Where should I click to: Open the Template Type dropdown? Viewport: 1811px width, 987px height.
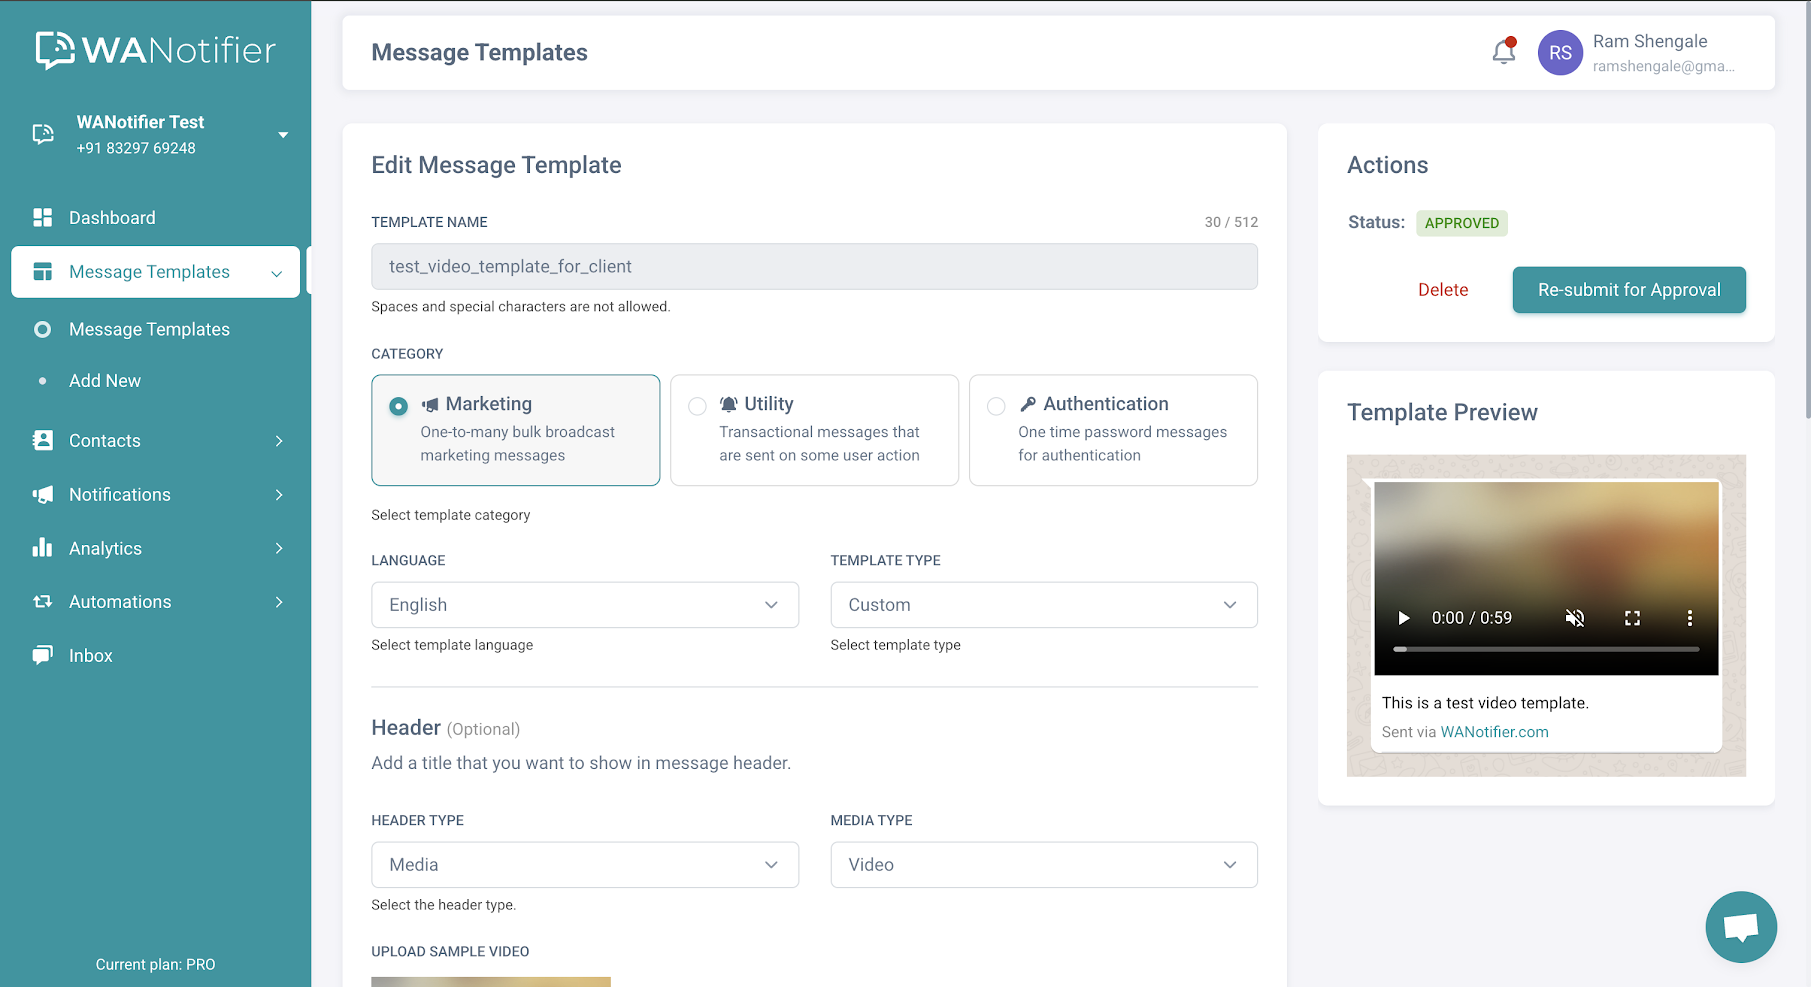[1043, 604]
